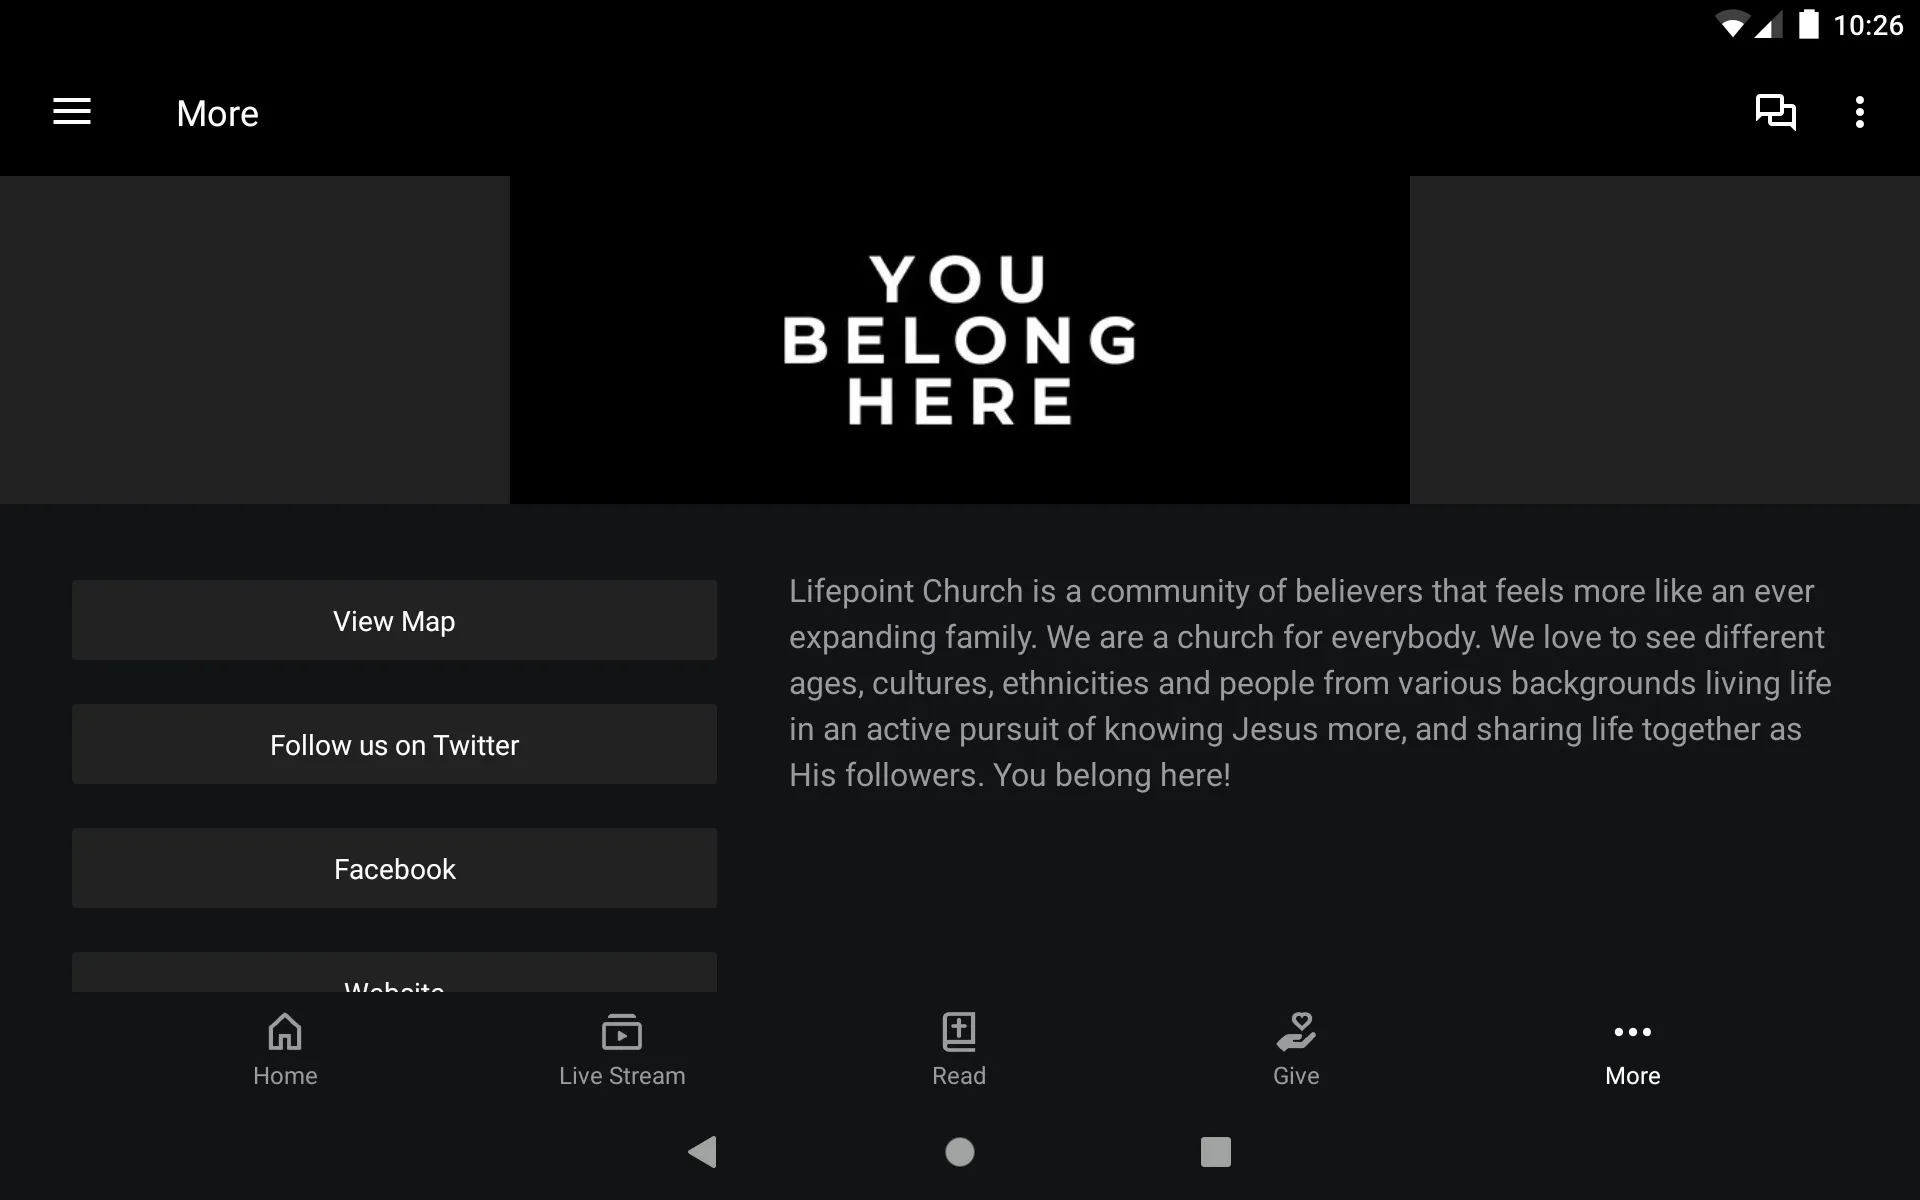Scroll down to reveal Website button
The image size is (1920, 1200).
[x=394, y=987]
